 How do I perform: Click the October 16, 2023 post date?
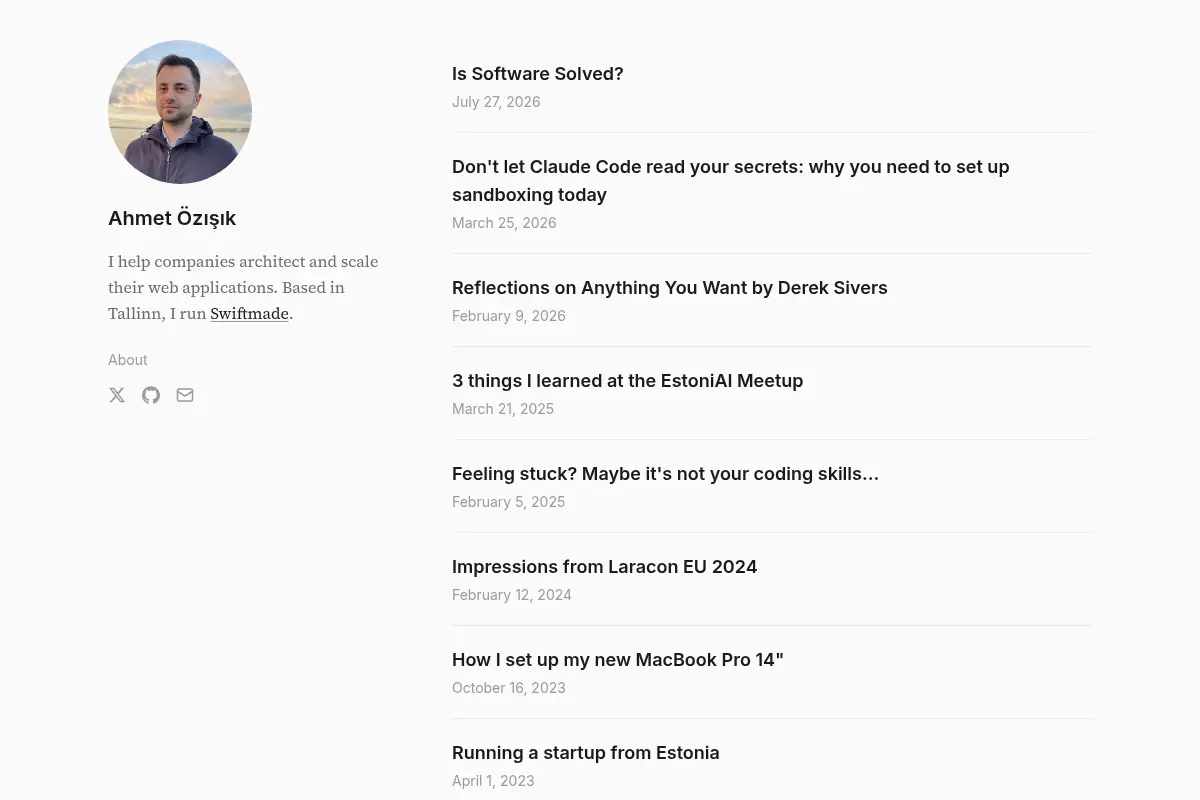tap(509, 688)
